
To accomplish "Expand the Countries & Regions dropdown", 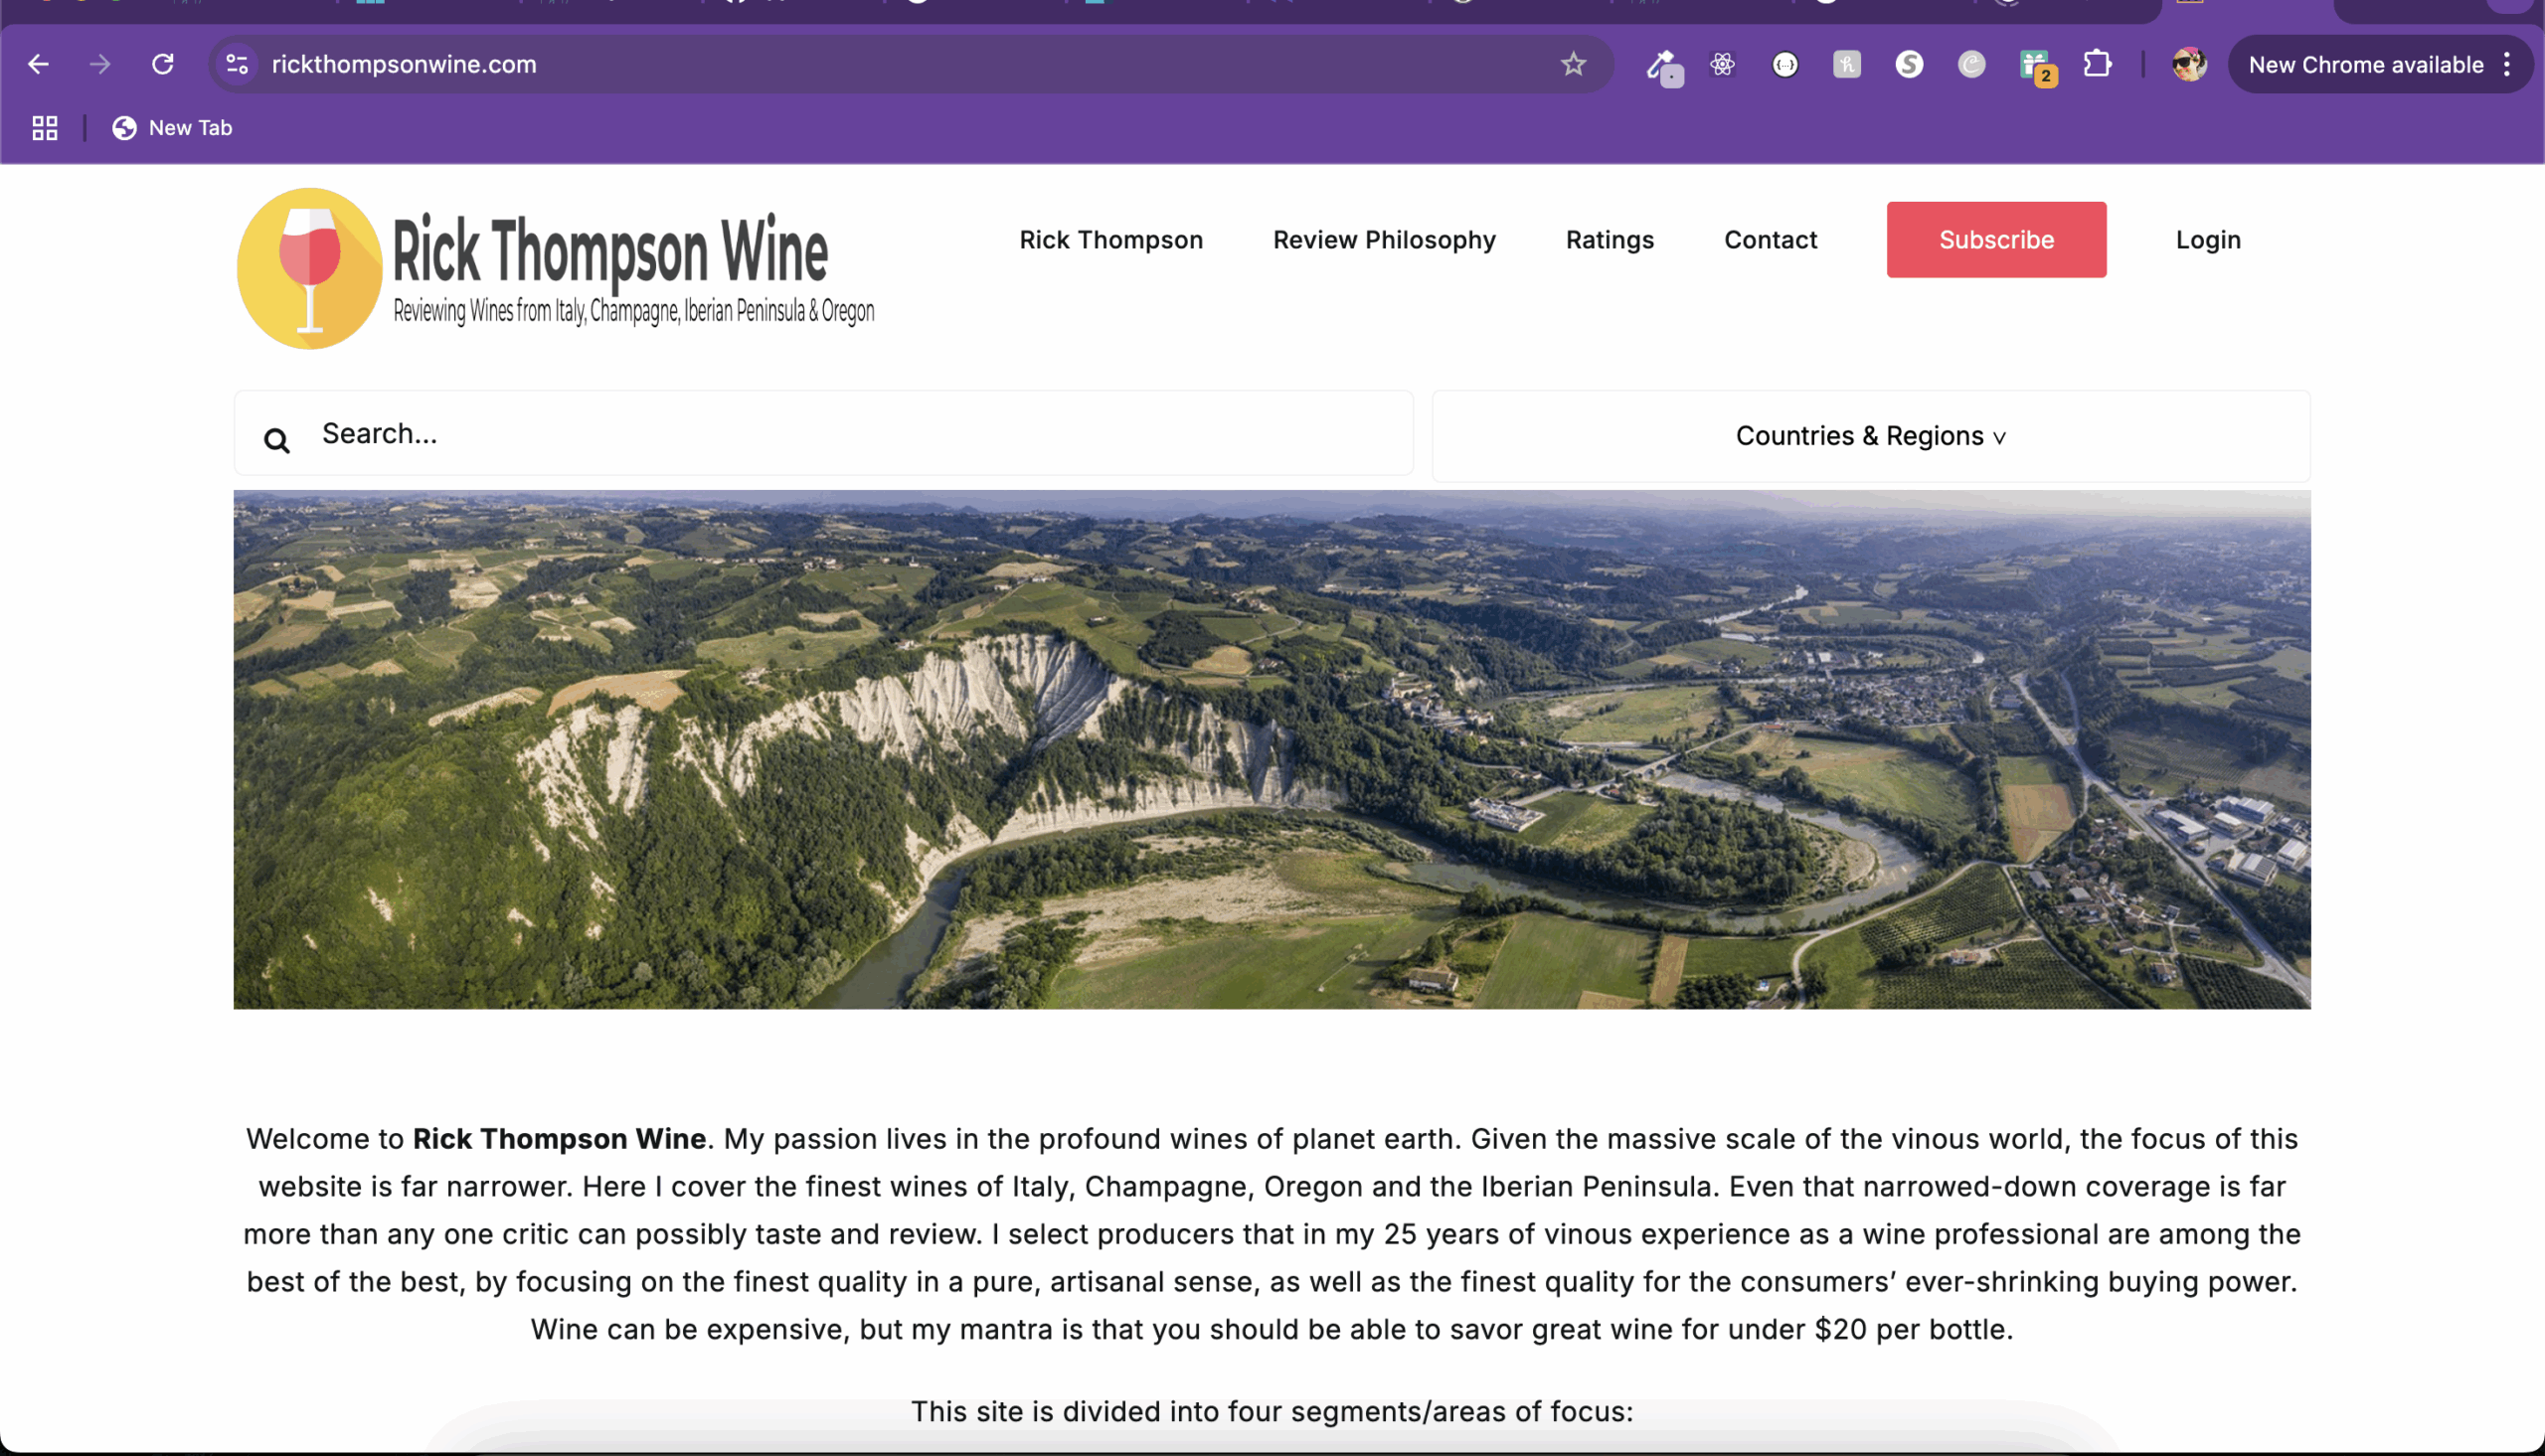I will point(1870,436).
